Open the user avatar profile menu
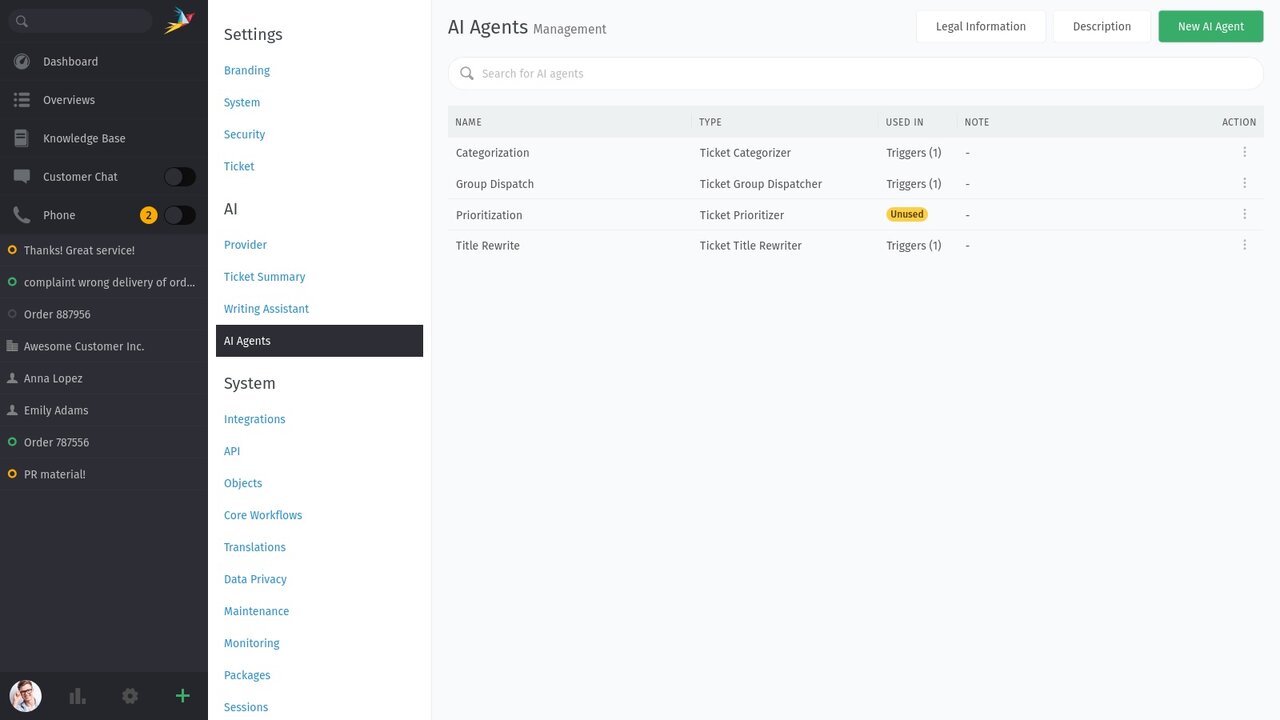Viewport: 1280px width, 720px height. click(25, 696)
